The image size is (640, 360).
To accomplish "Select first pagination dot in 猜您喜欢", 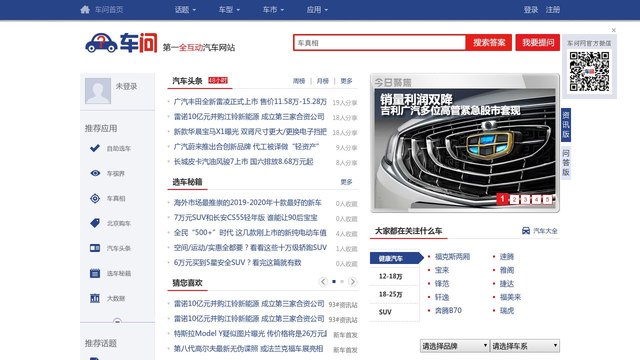I will (x=334, y=282).
